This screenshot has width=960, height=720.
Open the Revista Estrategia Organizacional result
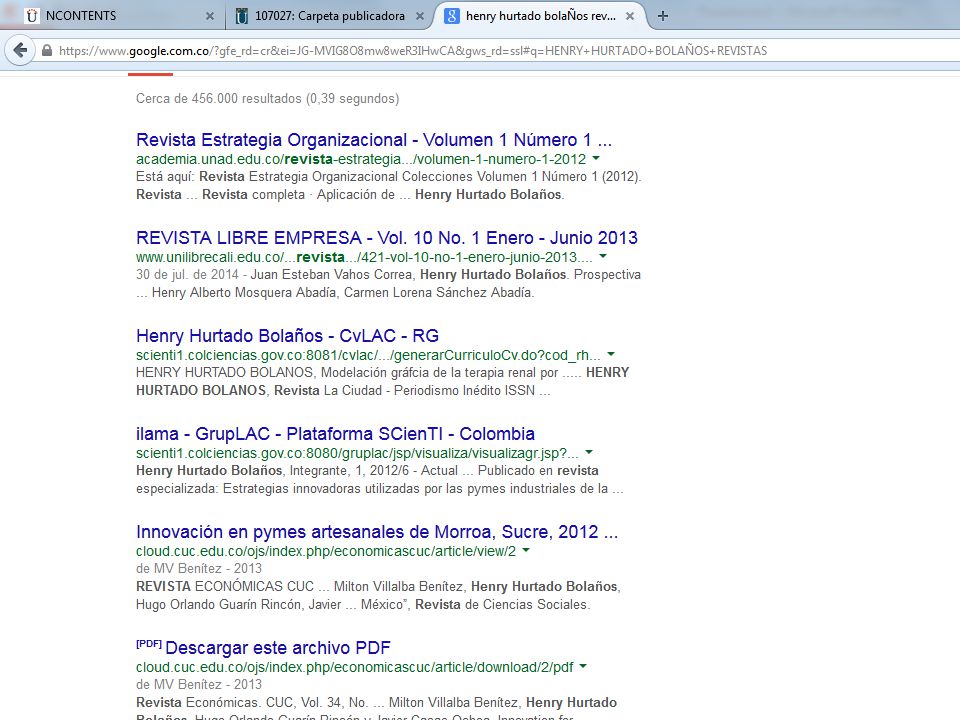[373, 140]
